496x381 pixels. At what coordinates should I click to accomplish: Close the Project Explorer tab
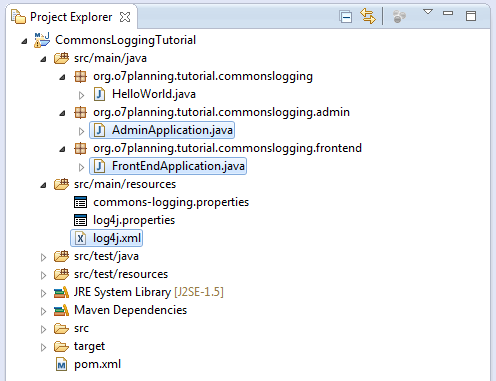125,17
